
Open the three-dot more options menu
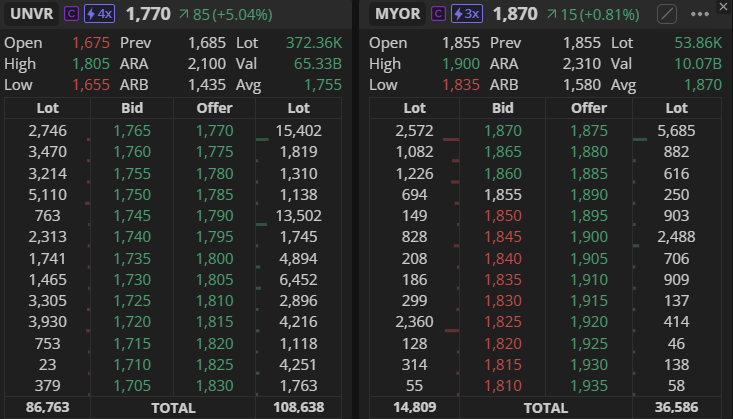(x=700, y=14)
